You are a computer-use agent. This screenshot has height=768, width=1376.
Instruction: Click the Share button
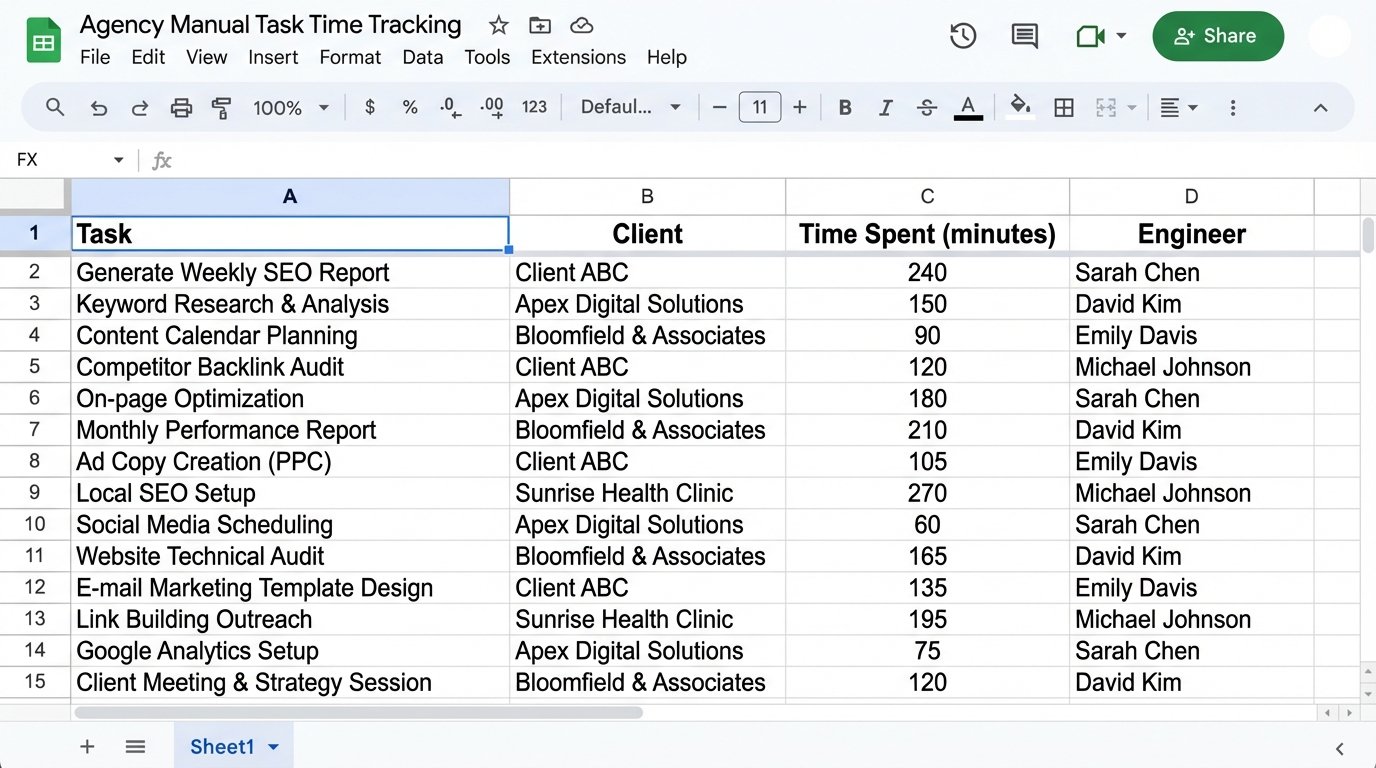[1218, 36]
